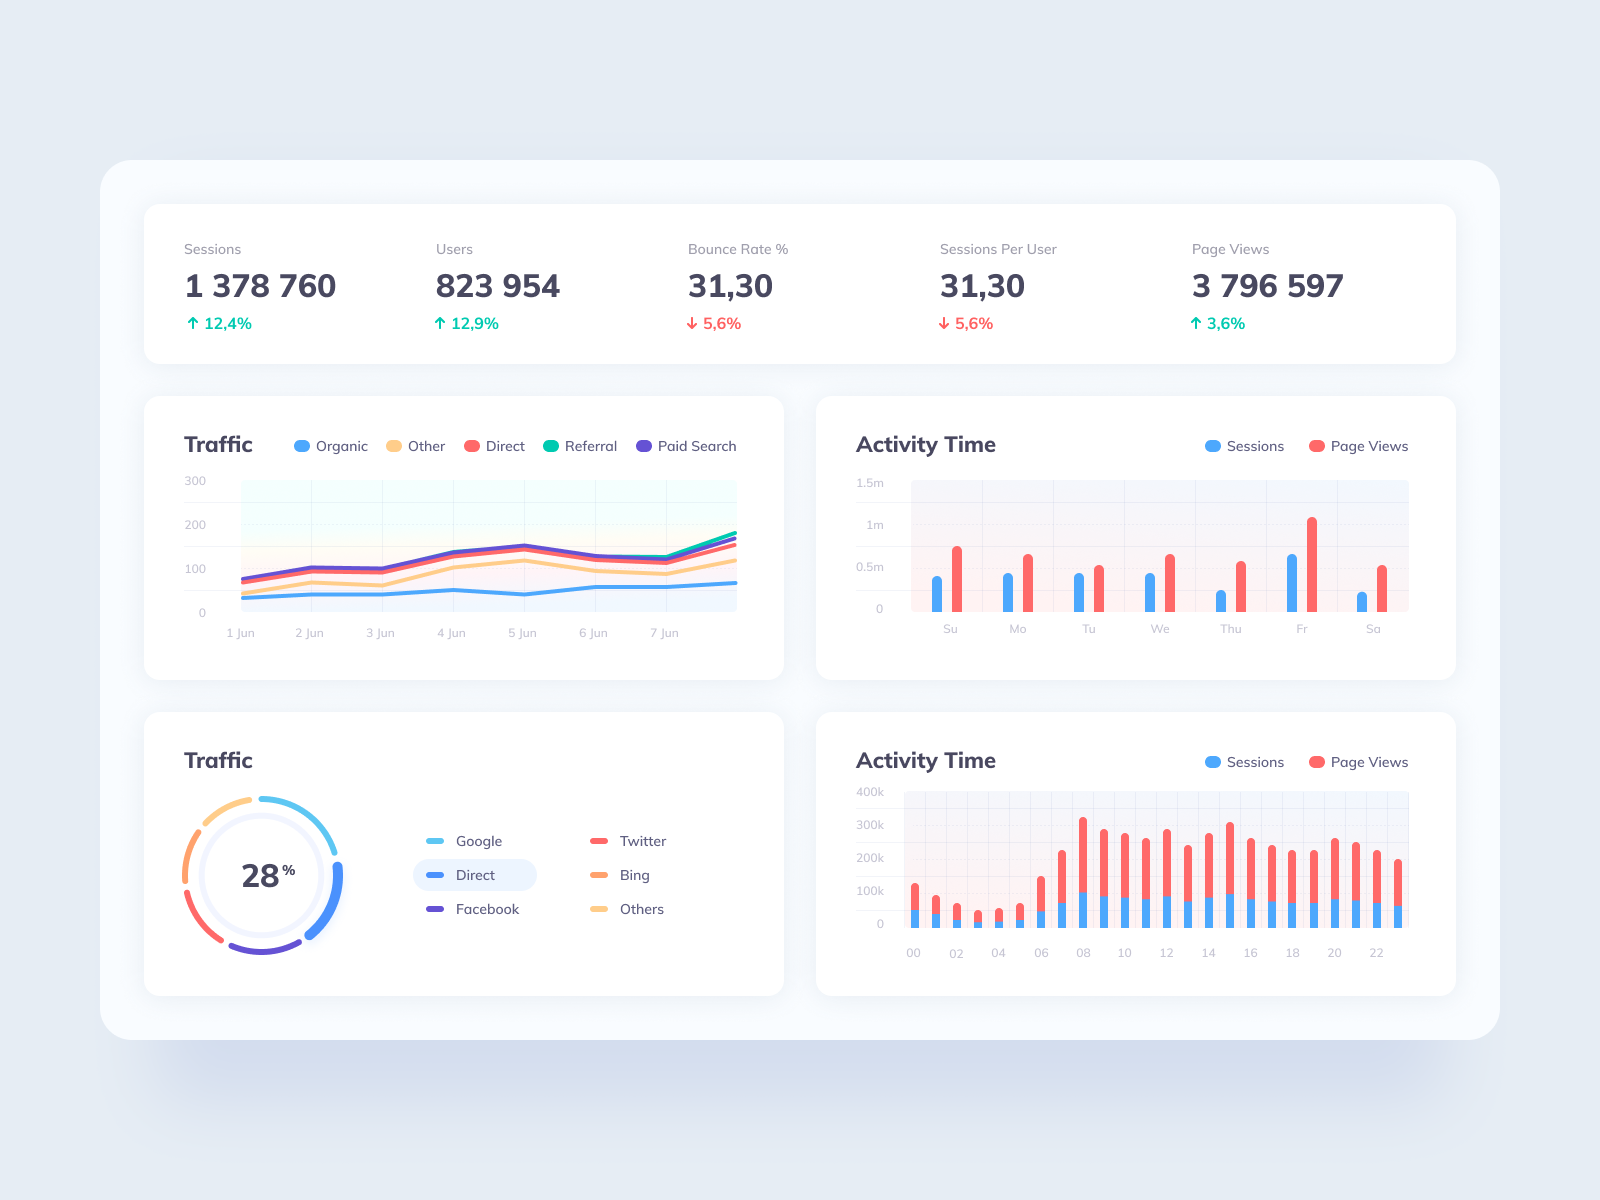Toggle the Bing legend entry
1600x1200 pixels.
600,875
